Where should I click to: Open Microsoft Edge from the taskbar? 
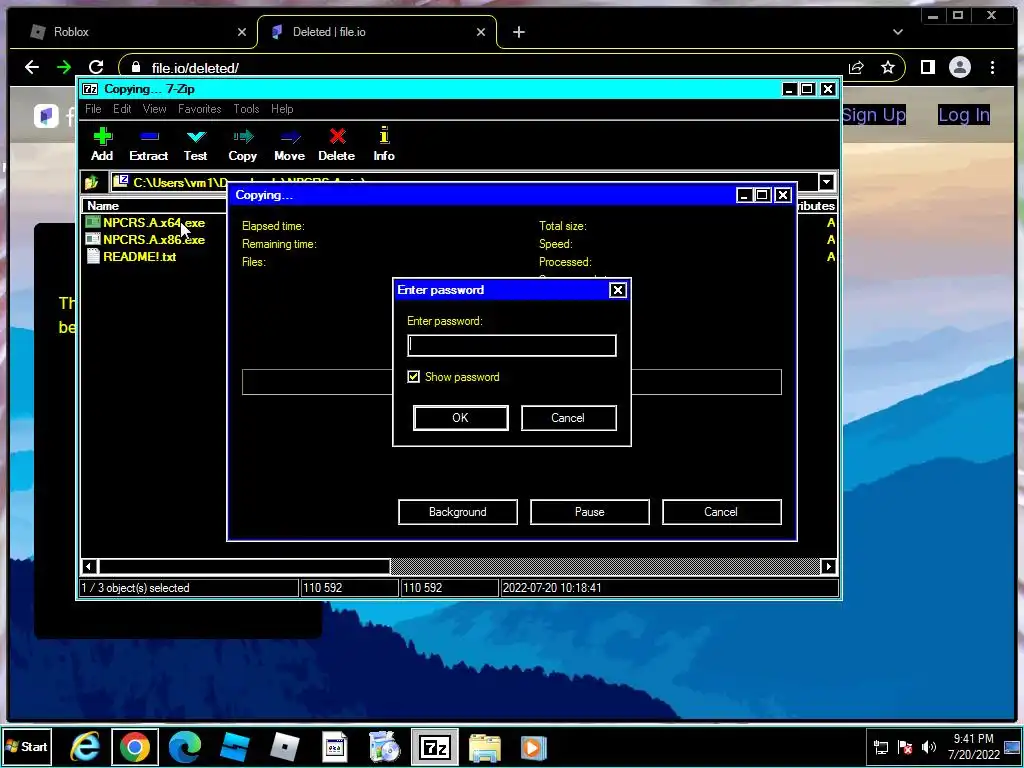point(185,747)
